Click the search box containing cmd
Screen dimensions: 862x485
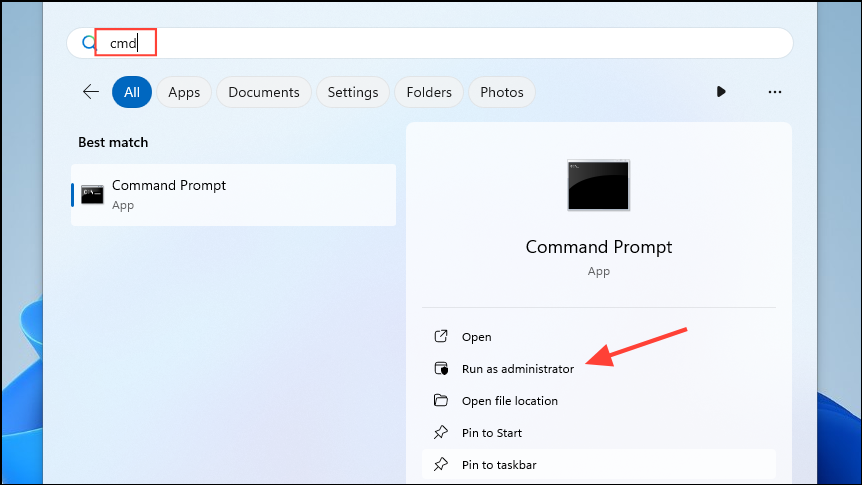(x=430, y=43)
